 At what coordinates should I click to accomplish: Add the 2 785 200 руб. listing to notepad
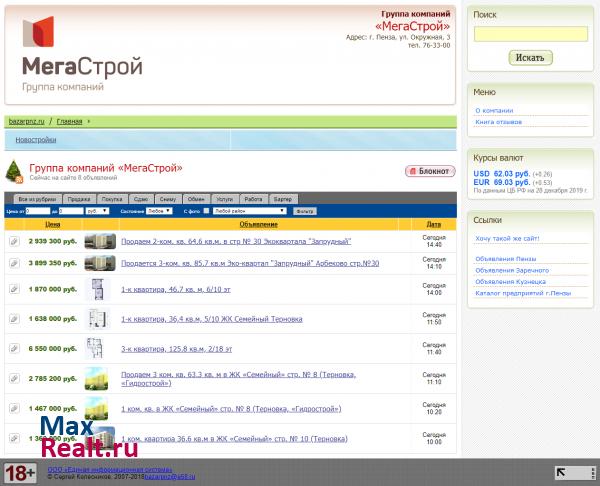(x=14, y=378)
